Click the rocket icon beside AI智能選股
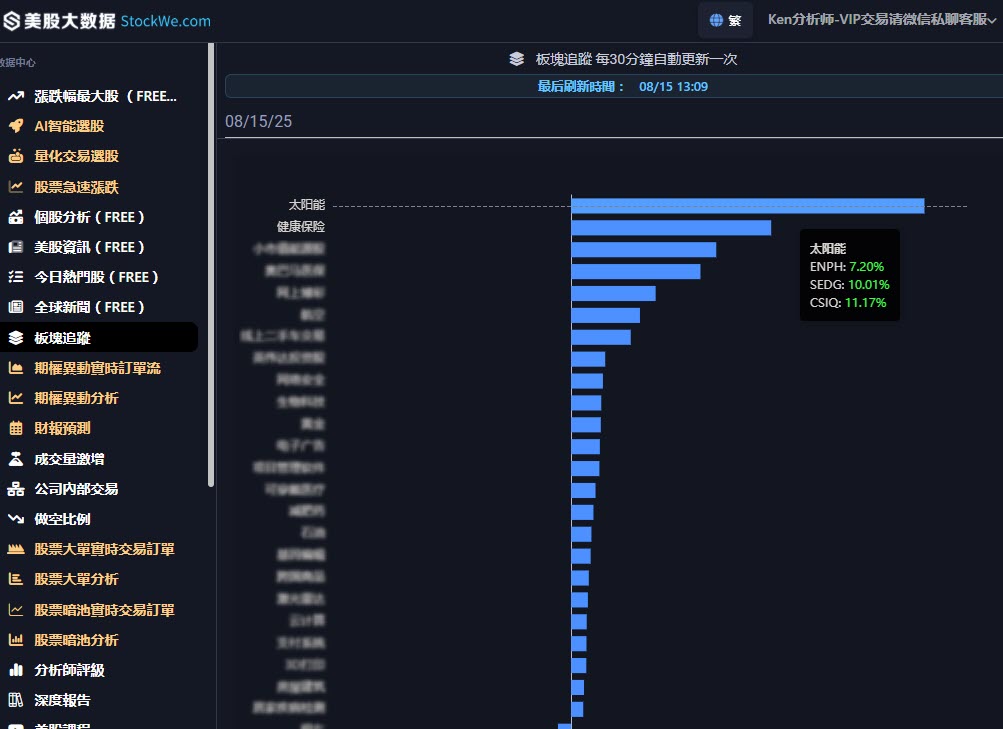This screenshot has width=1003, height=729. pos(16,126)
